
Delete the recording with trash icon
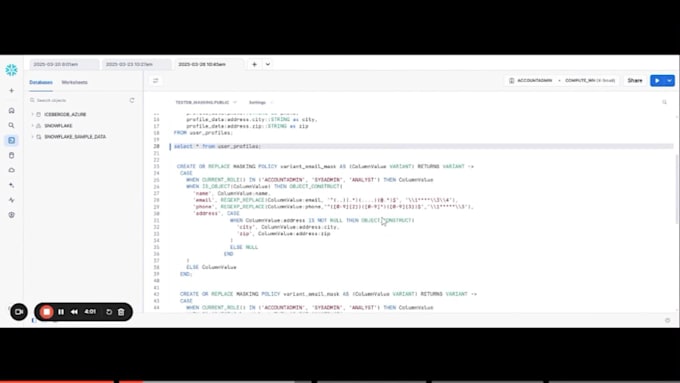click(x=121, y=312)
